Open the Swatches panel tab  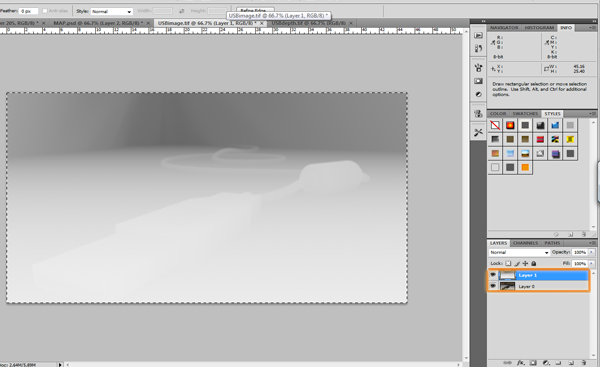tap(525, 114)
